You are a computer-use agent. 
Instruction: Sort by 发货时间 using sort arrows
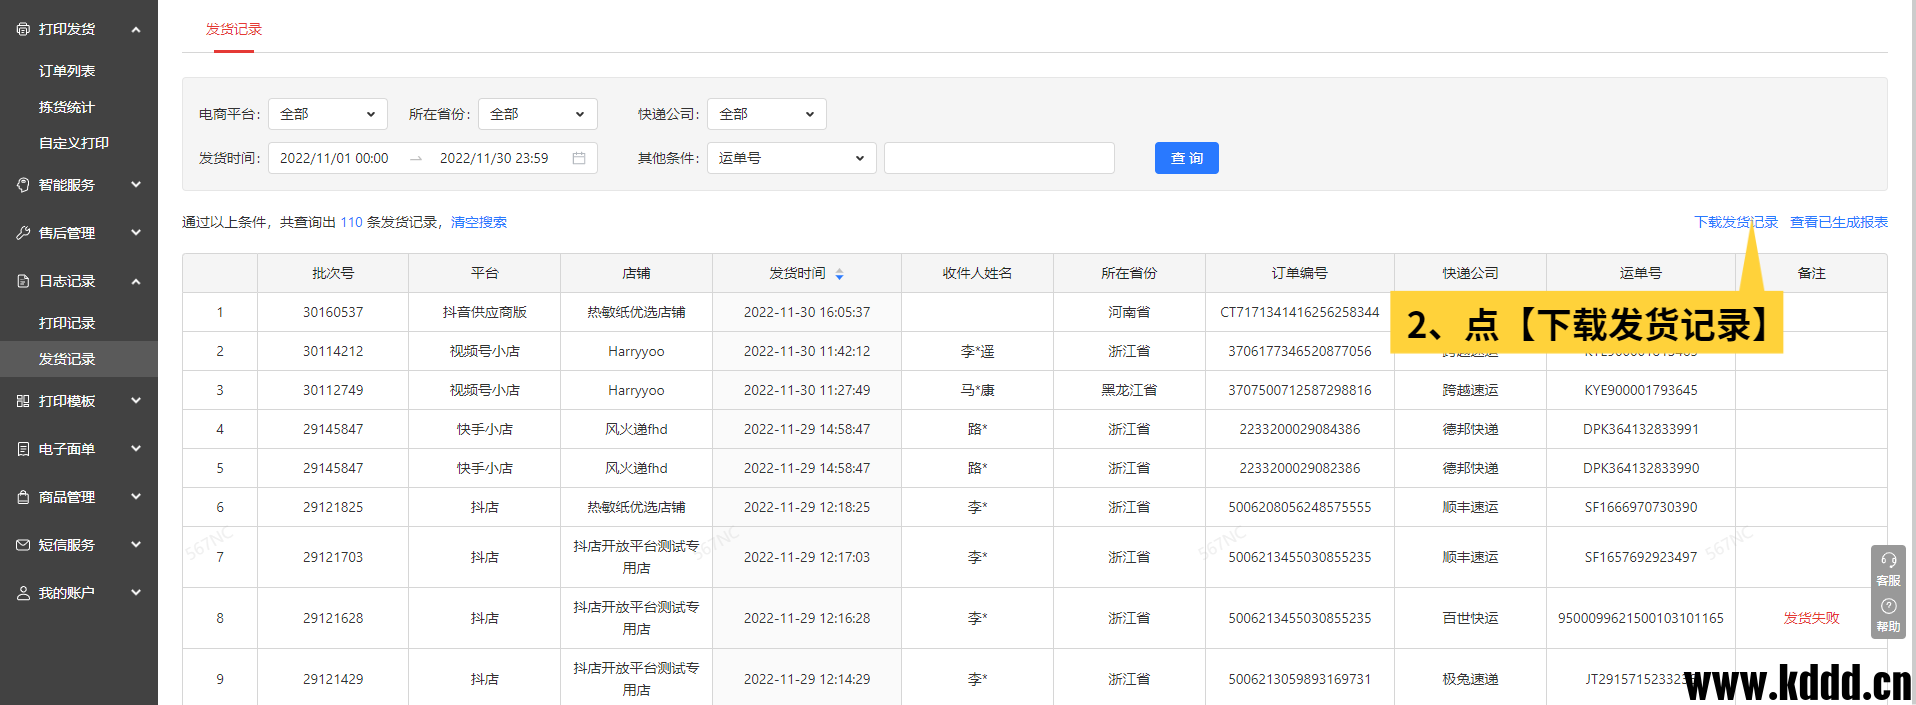click(x=839, y=274)
